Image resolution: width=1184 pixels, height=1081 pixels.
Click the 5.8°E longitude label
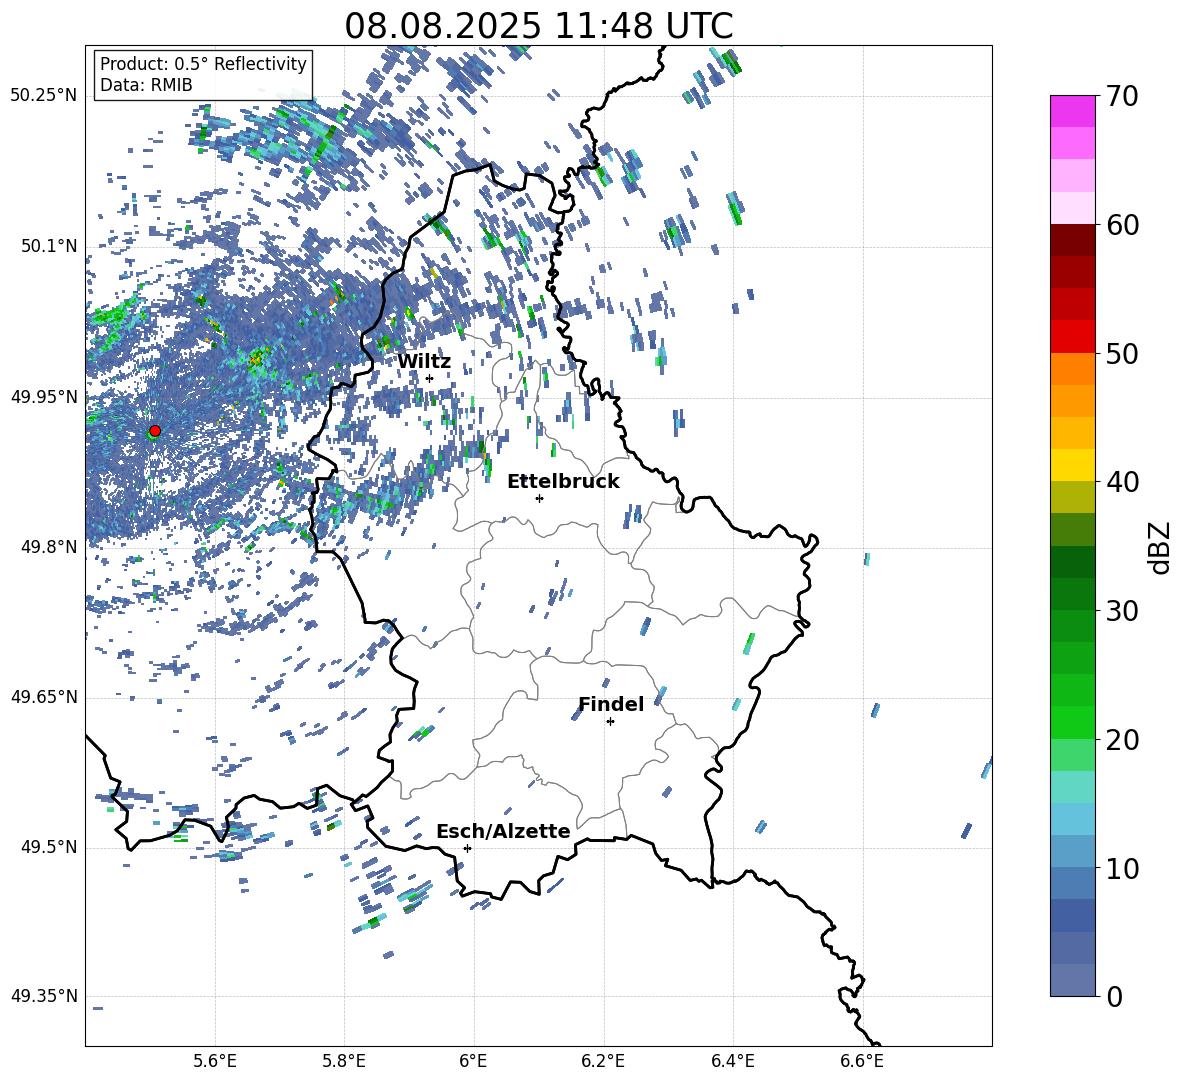click(x=344, y=1062)
